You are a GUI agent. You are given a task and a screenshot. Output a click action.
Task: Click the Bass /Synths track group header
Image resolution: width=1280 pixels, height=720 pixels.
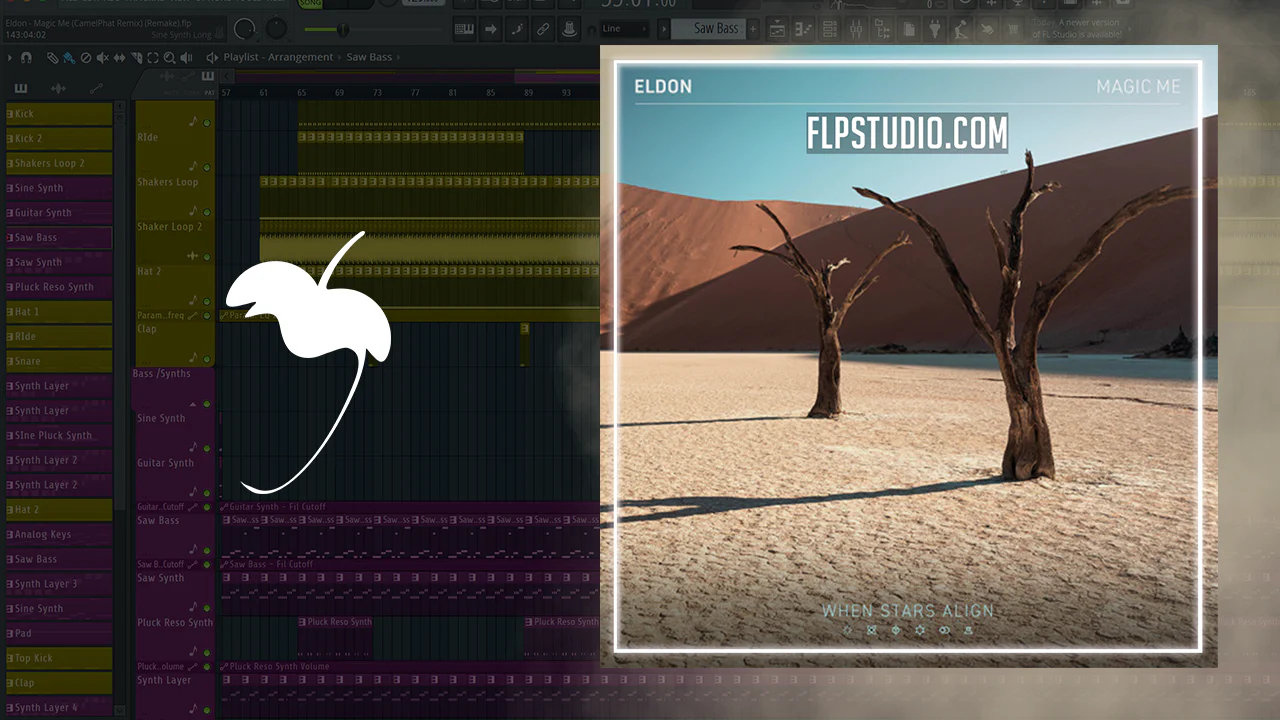174,387
